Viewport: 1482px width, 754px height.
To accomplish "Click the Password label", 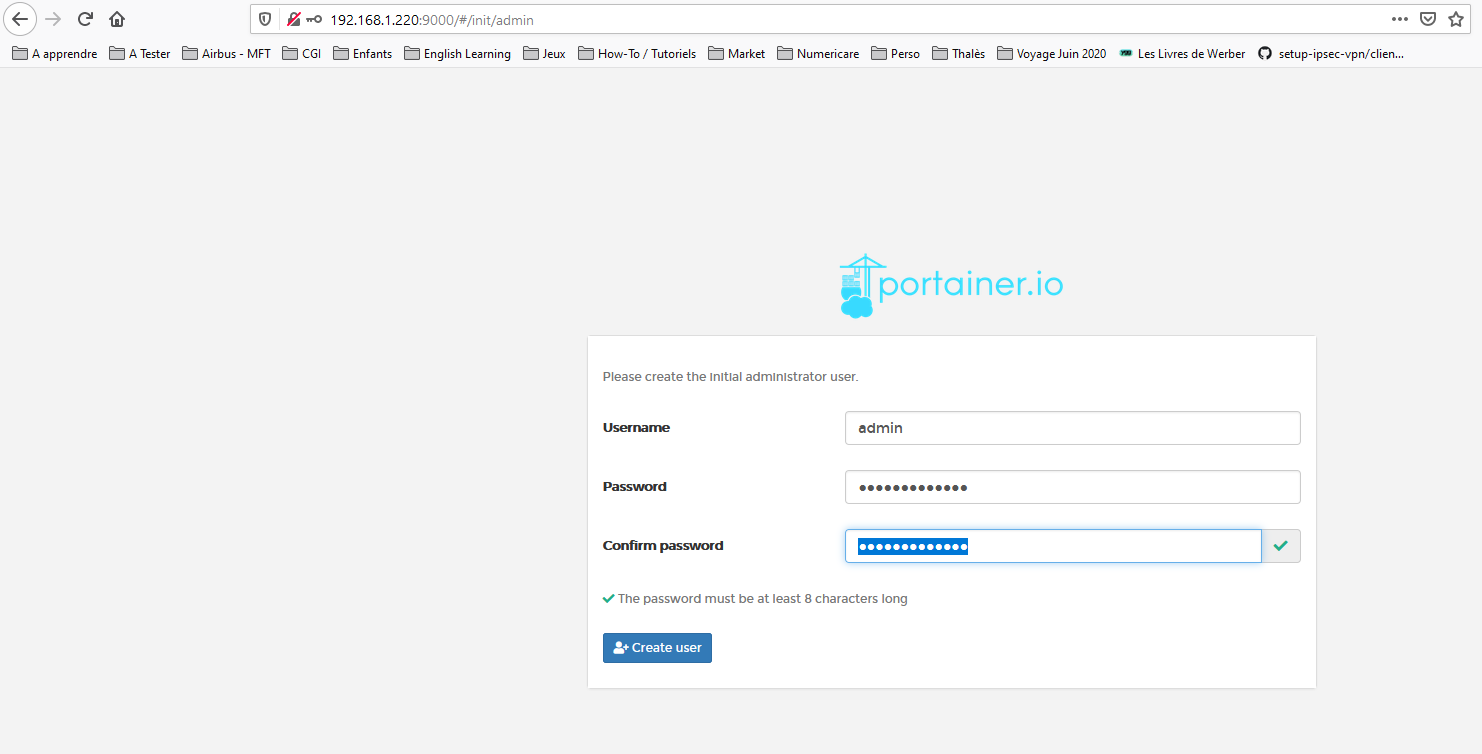I will [x=634, y=487].
